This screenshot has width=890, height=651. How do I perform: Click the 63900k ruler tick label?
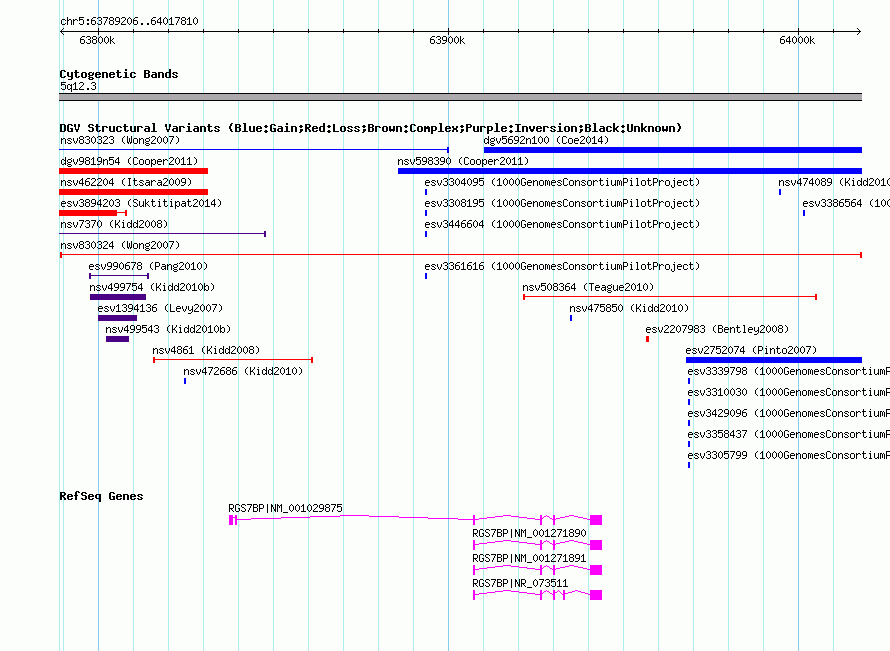(x=447, y=40)
